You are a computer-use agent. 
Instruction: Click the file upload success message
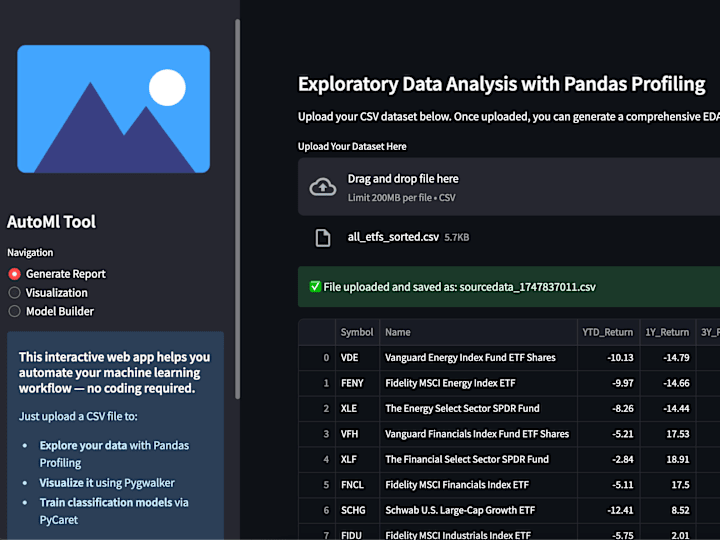tap(509, 287)
